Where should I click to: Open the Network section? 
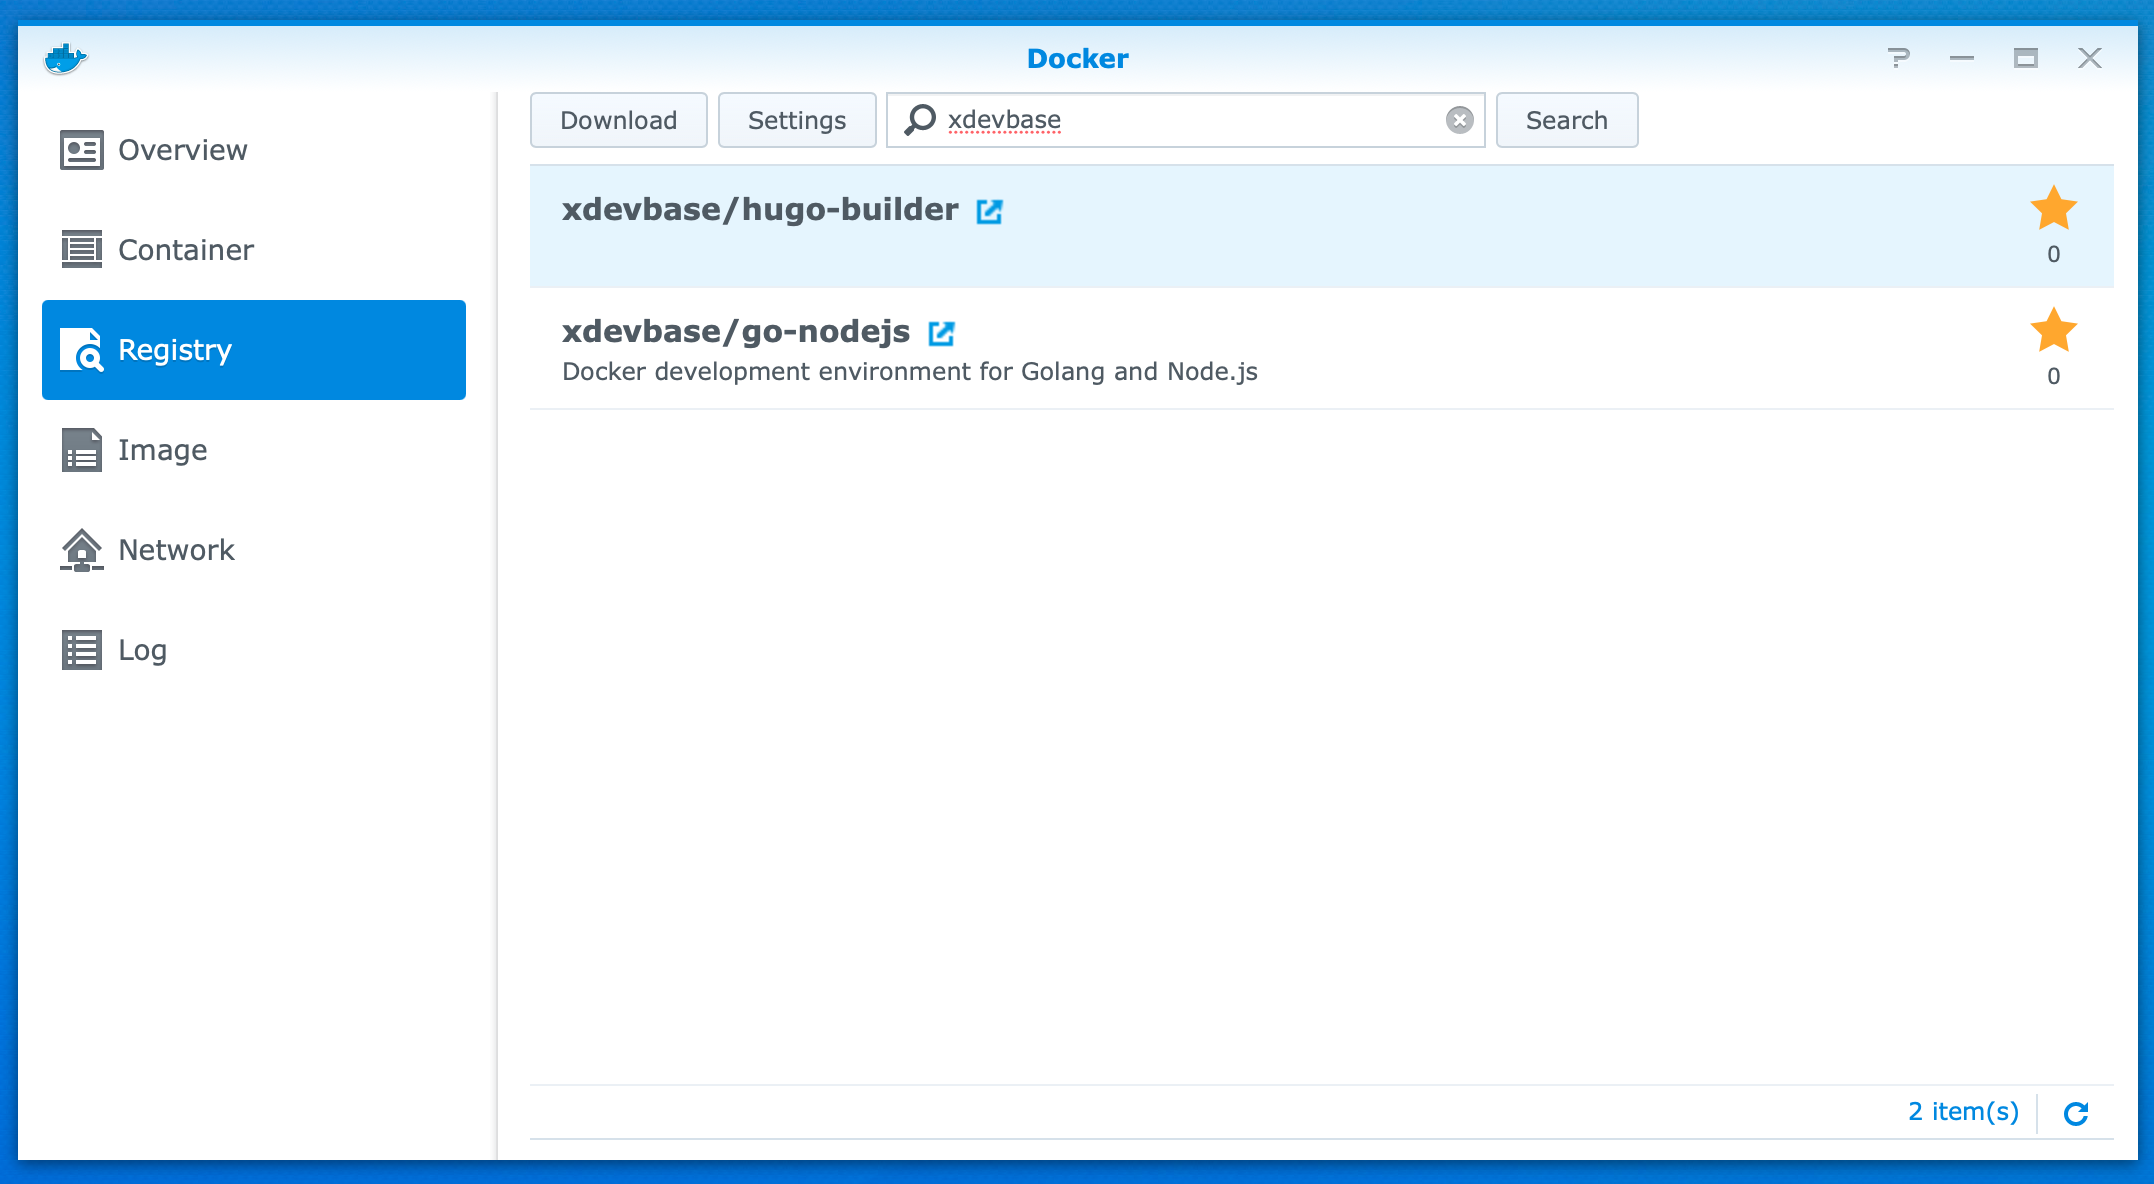[x=175, y=549]
